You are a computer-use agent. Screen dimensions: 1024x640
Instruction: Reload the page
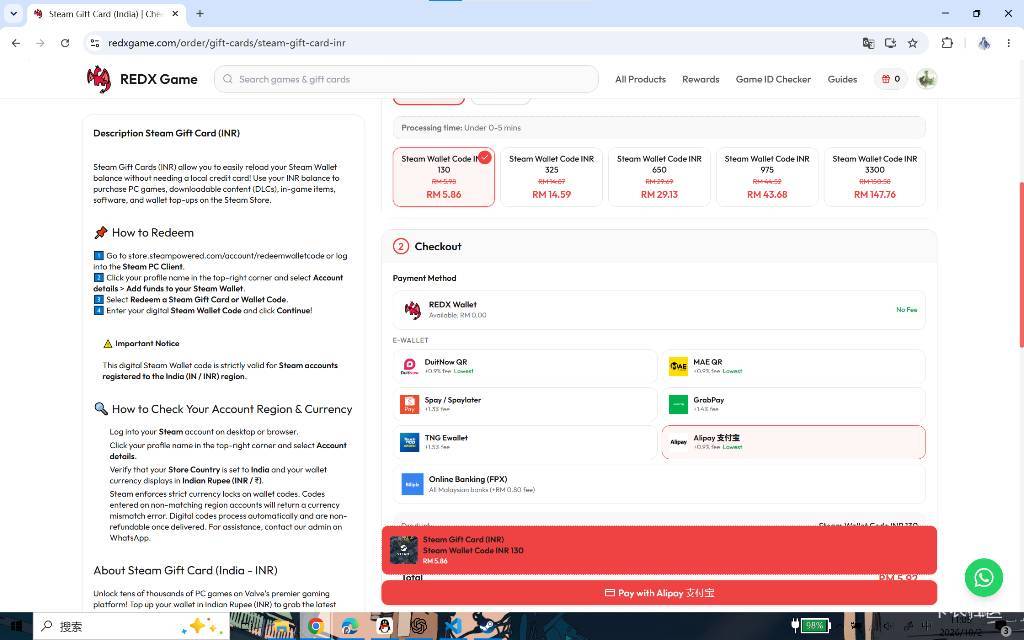pyautogui.click(x=65, y=43)
